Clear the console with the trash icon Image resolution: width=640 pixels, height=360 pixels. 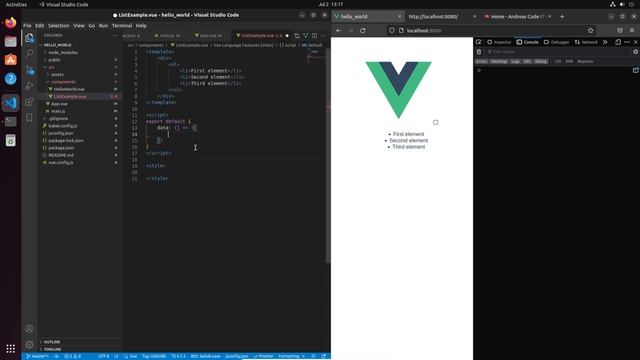click(x=479, y=52)
